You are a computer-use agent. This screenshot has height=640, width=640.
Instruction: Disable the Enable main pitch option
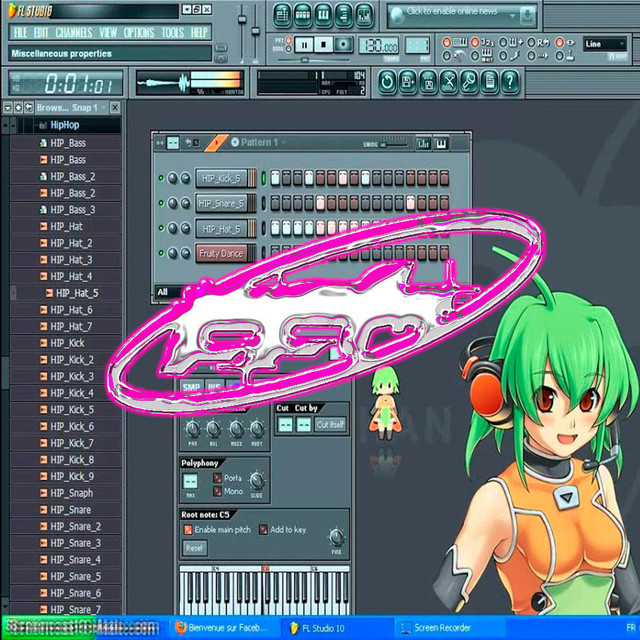(x=187, y=529)
